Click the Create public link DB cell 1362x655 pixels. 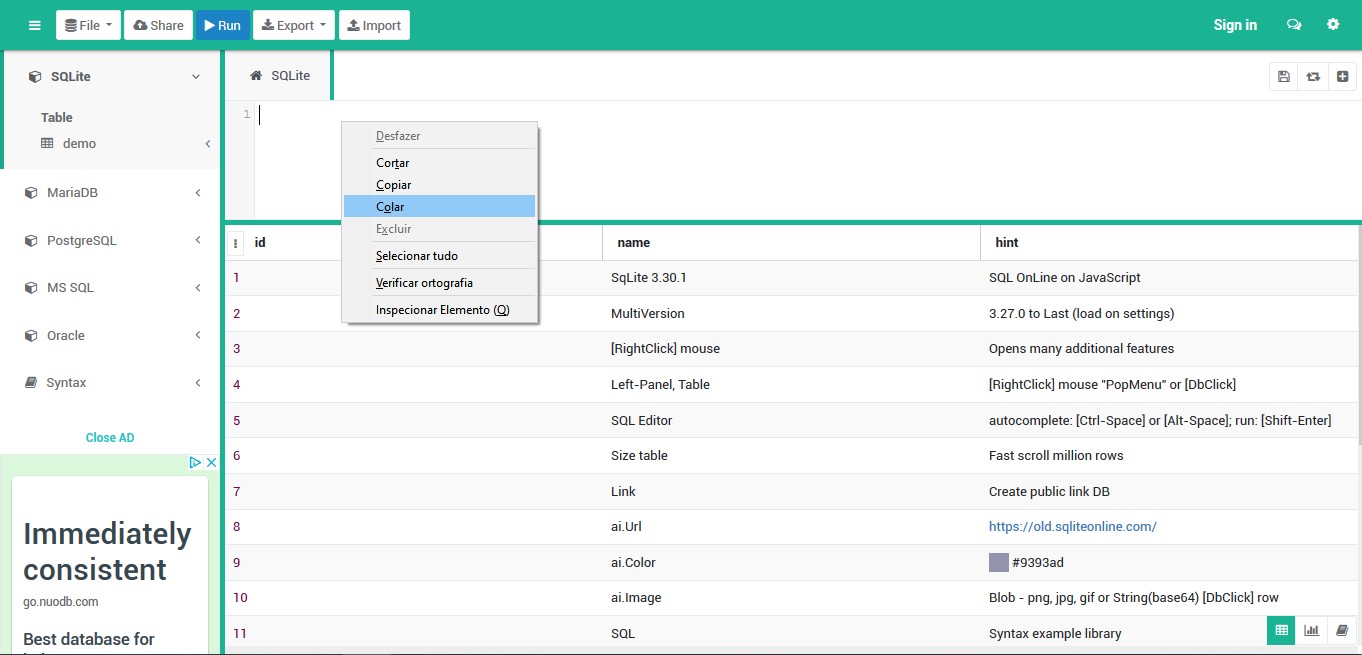click(1169, 492)
